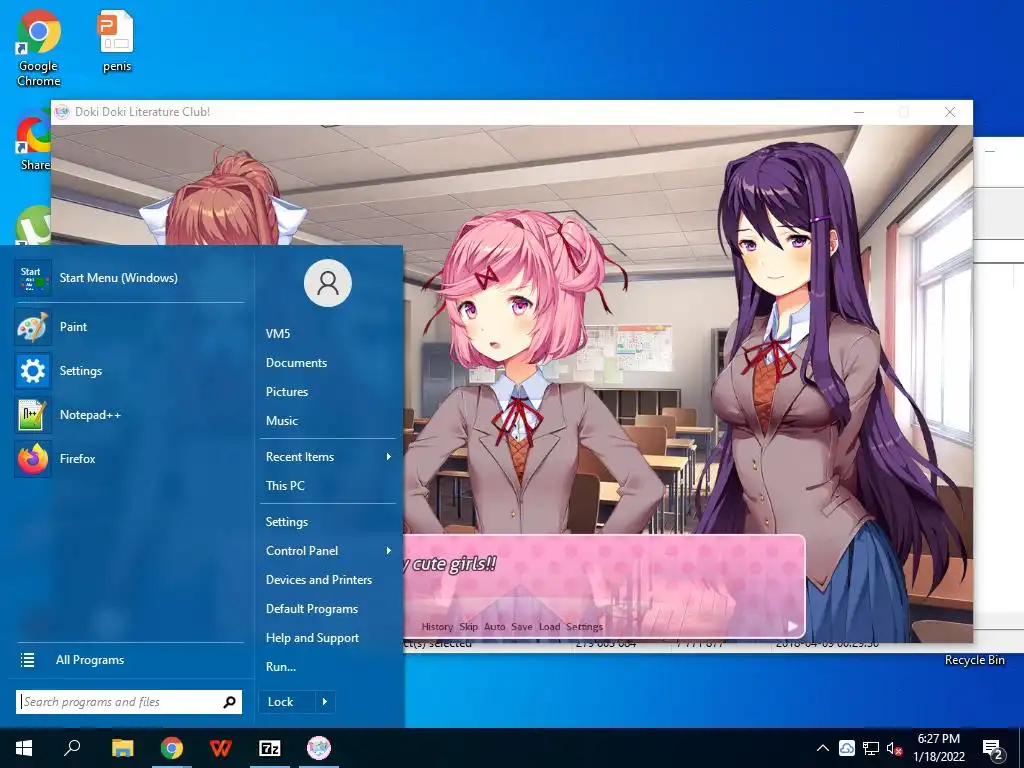Click Doki Doki window title icon
The image size is (1024, 768).
62,112
